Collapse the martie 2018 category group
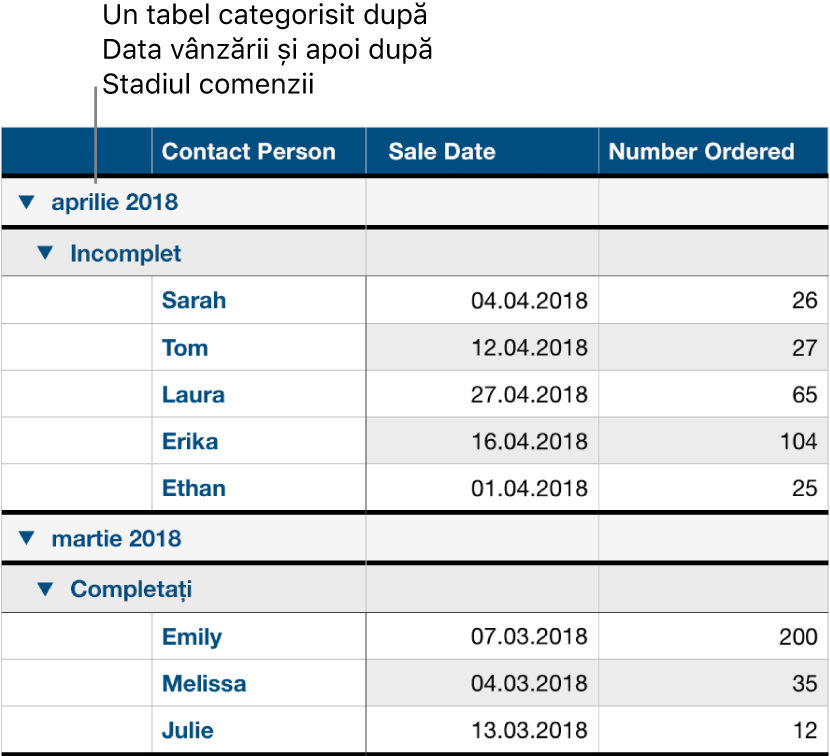Viewport: 830px width, 756px height. (27, 539)
